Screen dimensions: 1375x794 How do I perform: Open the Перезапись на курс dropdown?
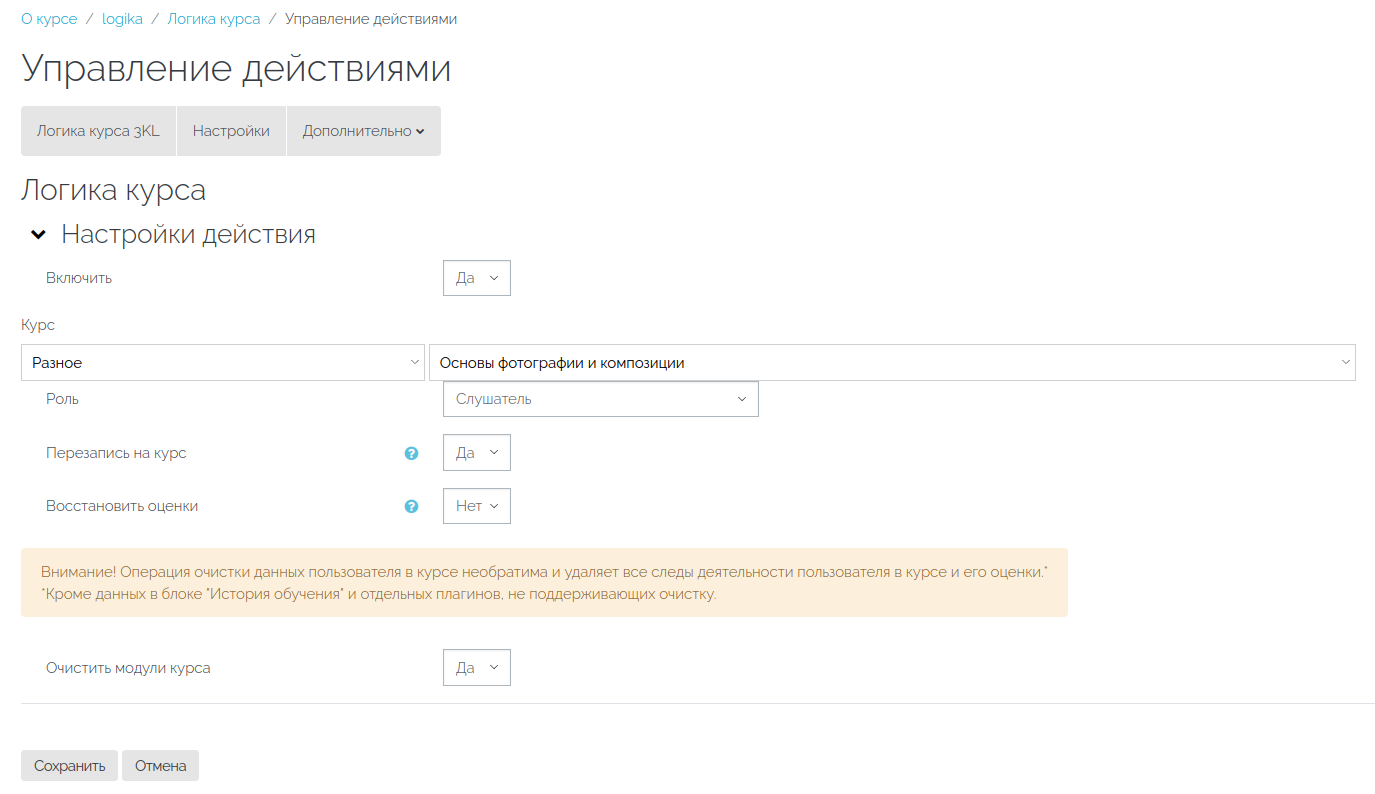pos(476,453)
